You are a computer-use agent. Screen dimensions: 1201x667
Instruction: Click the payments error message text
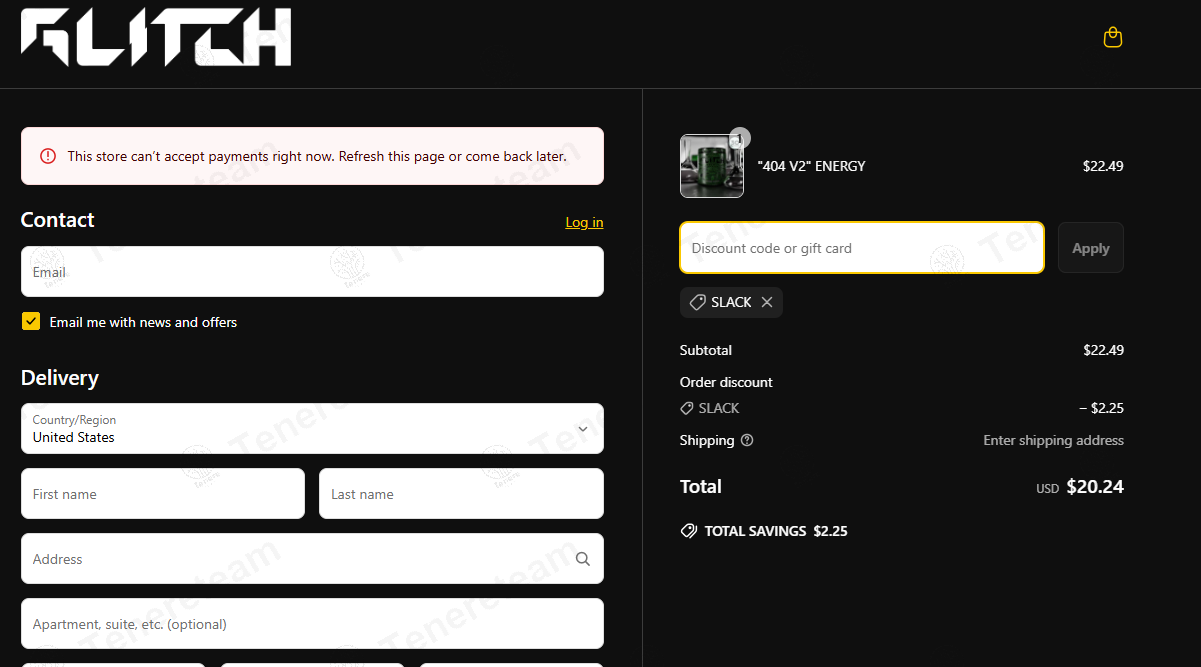pos(317,156)
